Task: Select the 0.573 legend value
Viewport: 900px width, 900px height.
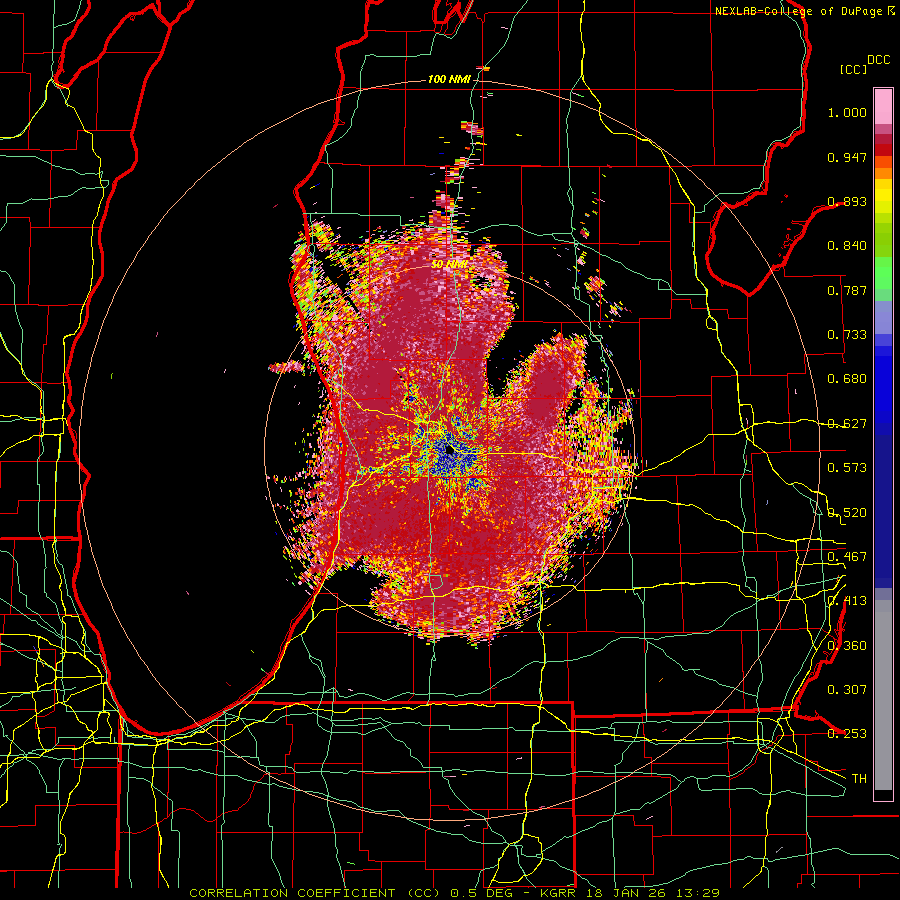Action: pos(847,468)
